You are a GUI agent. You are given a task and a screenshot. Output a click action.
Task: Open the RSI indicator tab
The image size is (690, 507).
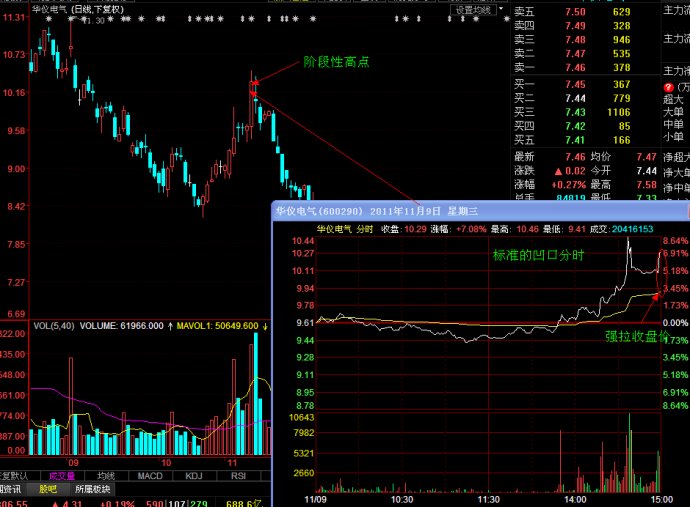tap(239, 475)
